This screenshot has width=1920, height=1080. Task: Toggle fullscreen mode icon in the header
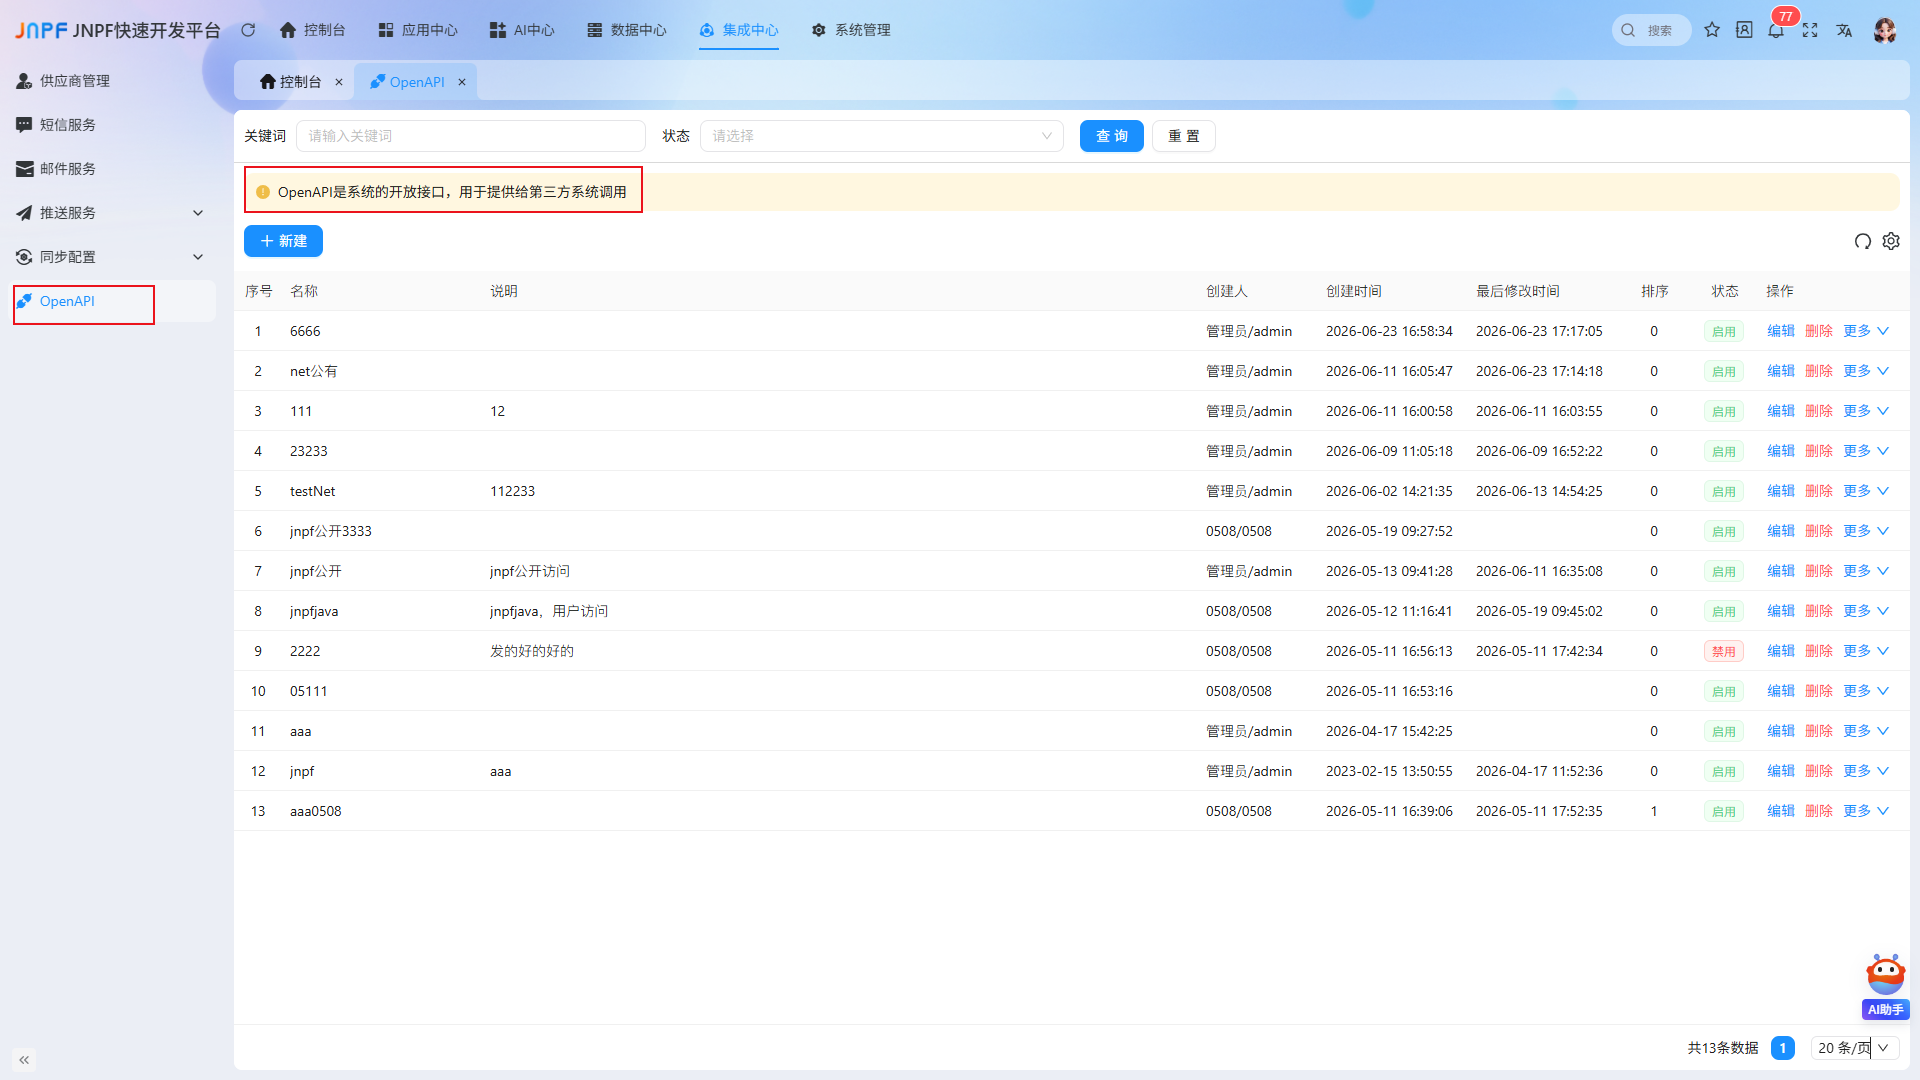(1810, 30)
